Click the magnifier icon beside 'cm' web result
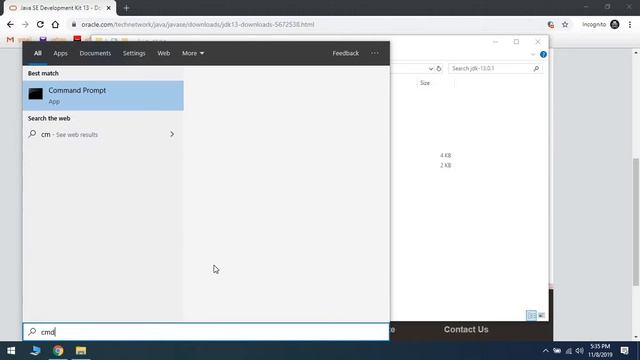The width and height of the screenshot is (640, 360). (x=32, y=133)
